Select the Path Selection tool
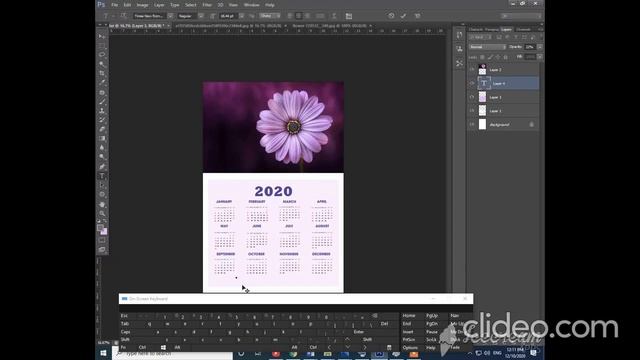 [102, 185]
